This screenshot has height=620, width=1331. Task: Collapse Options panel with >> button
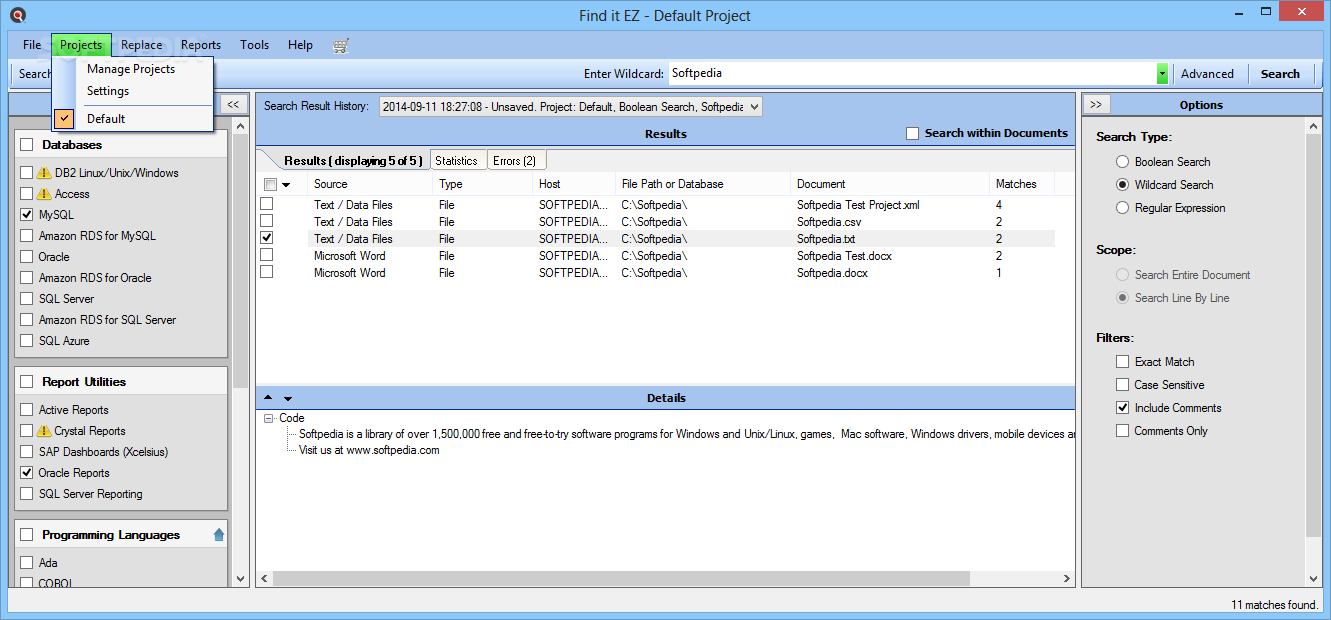pyautogui.click(x=1095, y=105)
